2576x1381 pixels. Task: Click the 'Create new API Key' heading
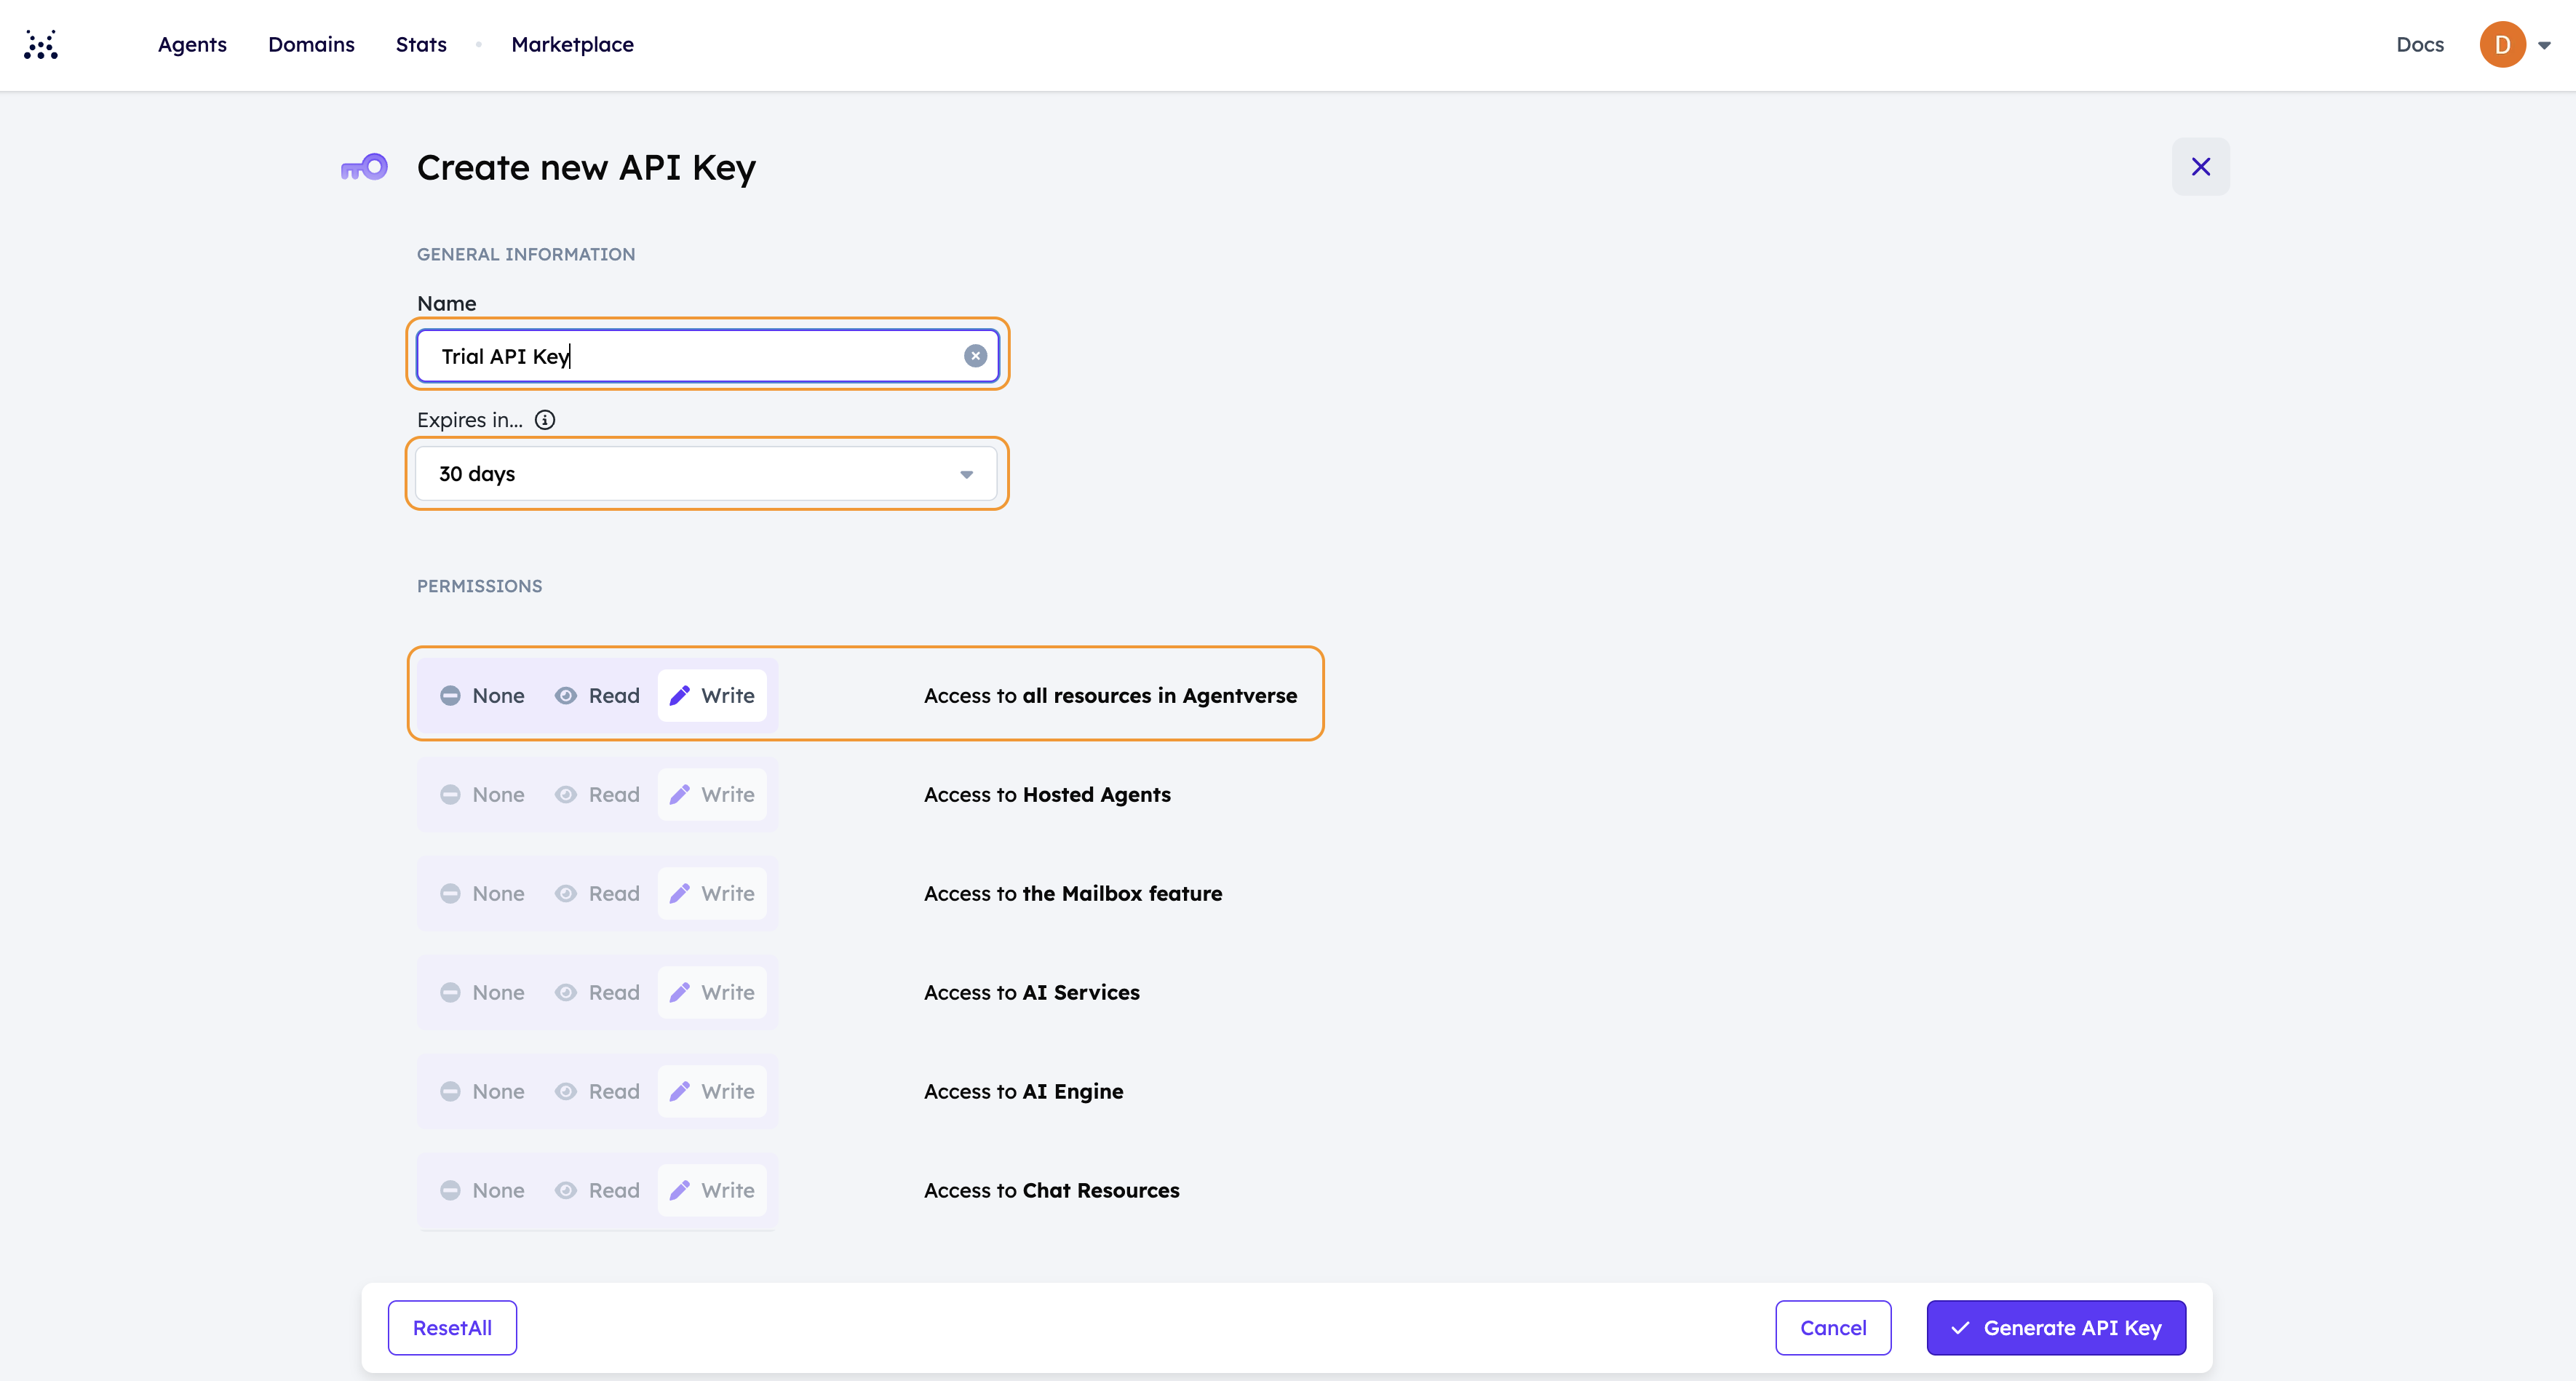click(586, 168)
